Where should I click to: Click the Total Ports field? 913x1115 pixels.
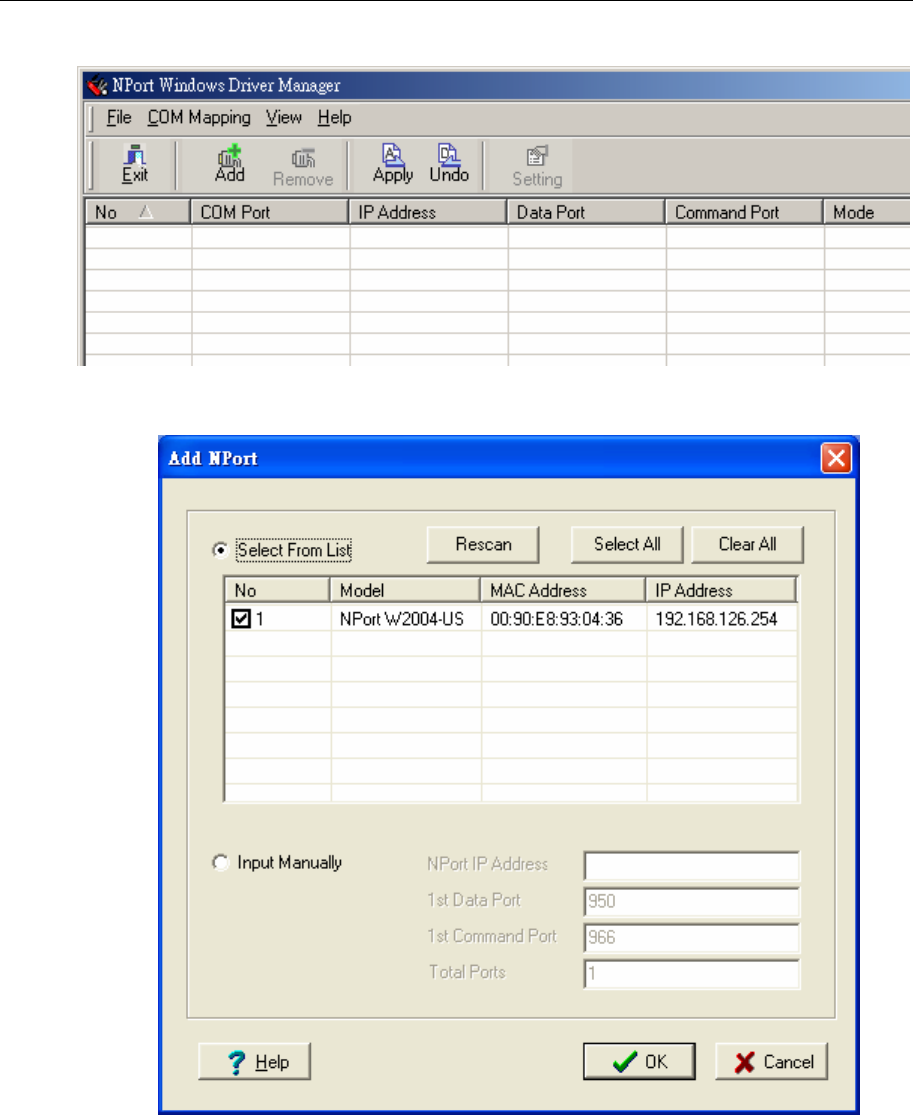click(x=692, y=973)
